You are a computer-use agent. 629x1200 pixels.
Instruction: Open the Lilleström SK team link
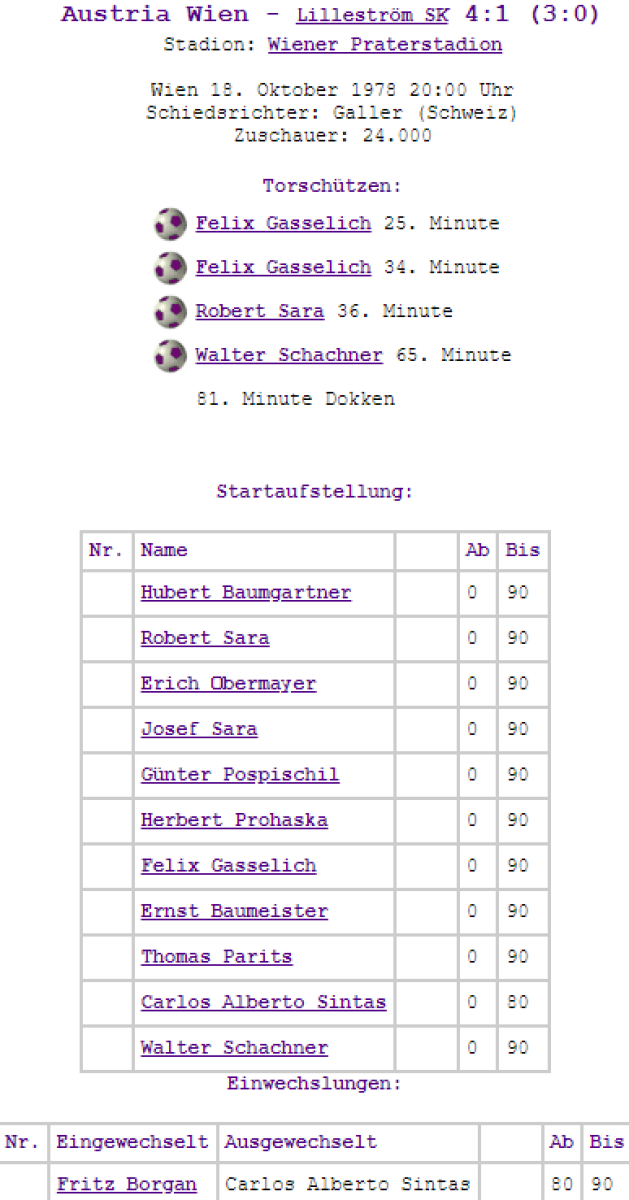(x=372, y=15)
